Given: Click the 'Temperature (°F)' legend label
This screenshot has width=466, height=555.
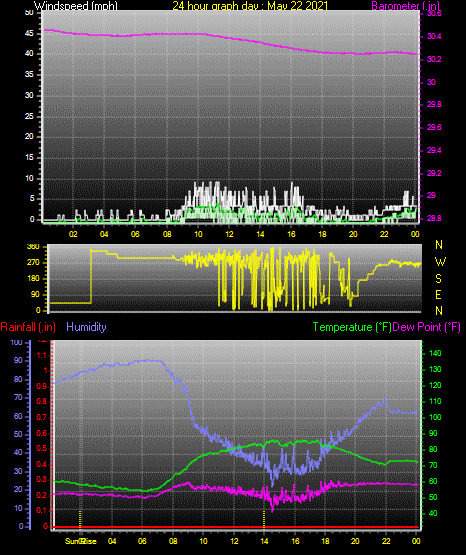Looking at the screenshot, I should 352,327.
